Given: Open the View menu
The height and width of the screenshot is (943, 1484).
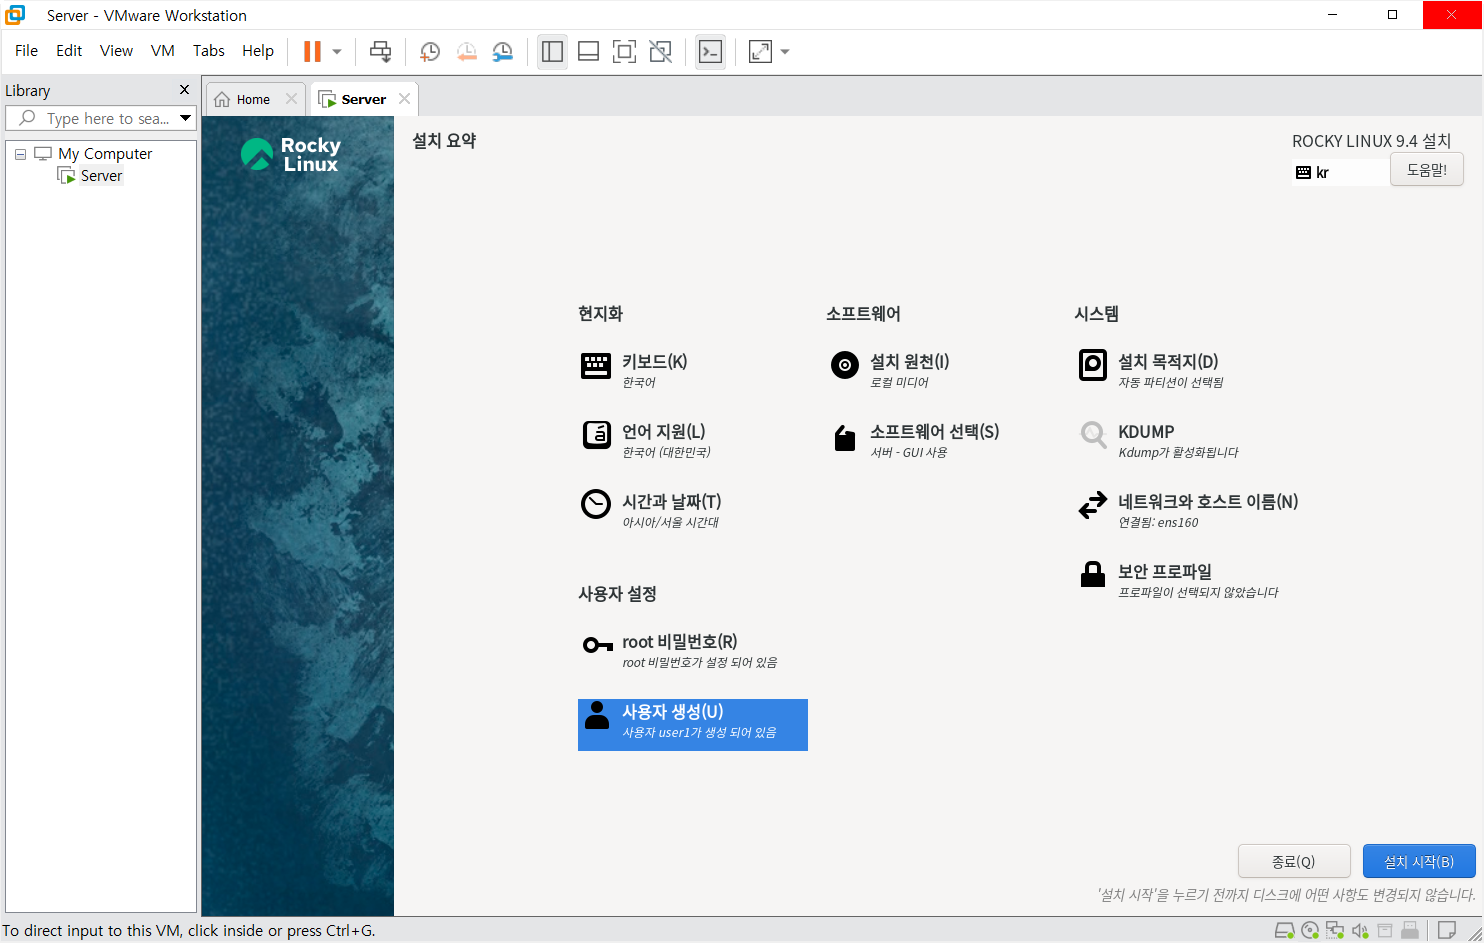Looking at the screenshot, I should point(116,51).
